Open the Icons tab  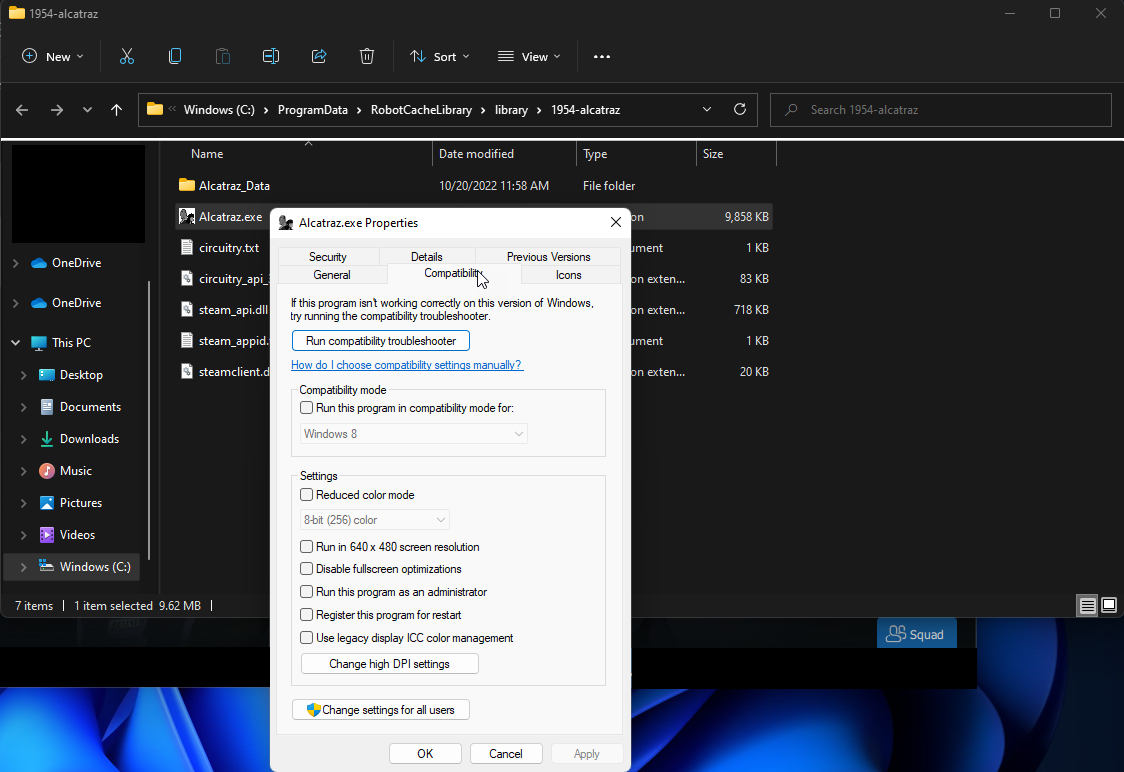[x=568, y=275]
